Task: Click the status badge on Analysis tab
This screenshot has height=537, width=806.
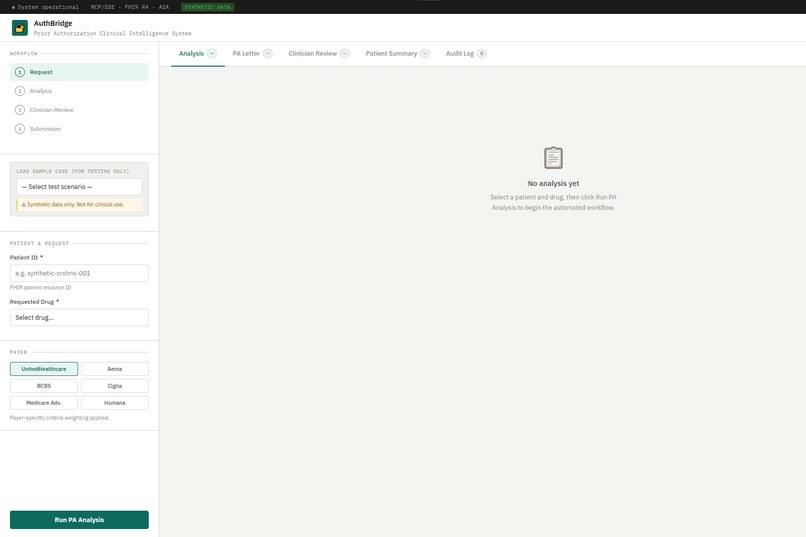Action: [212, 53]
